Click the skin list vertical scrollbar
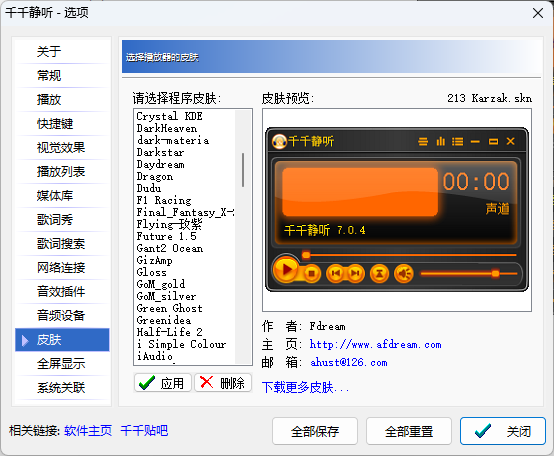This screenshot has width=554, height=456. pyautogui.click(x=243, y=237)
